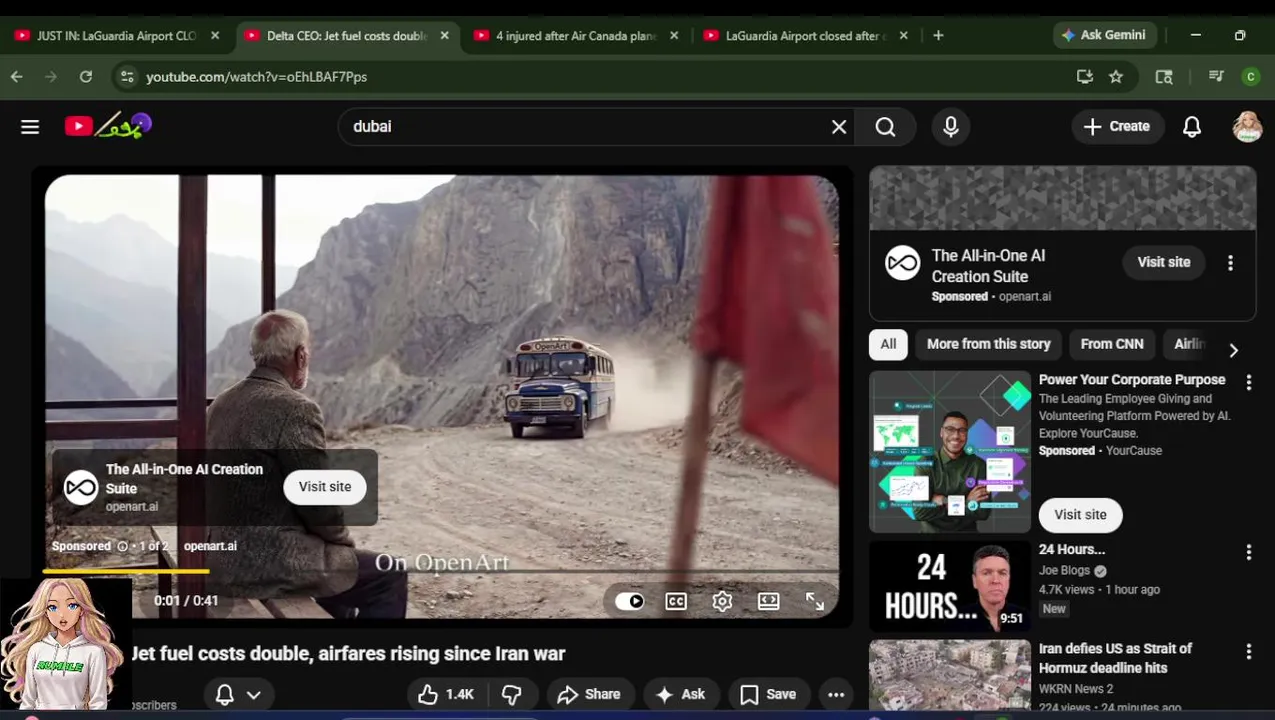Viewport: 1275px width, 720px height.
Task: Expand the notification preferences dropdown chevron
Action: pos(254,694)
